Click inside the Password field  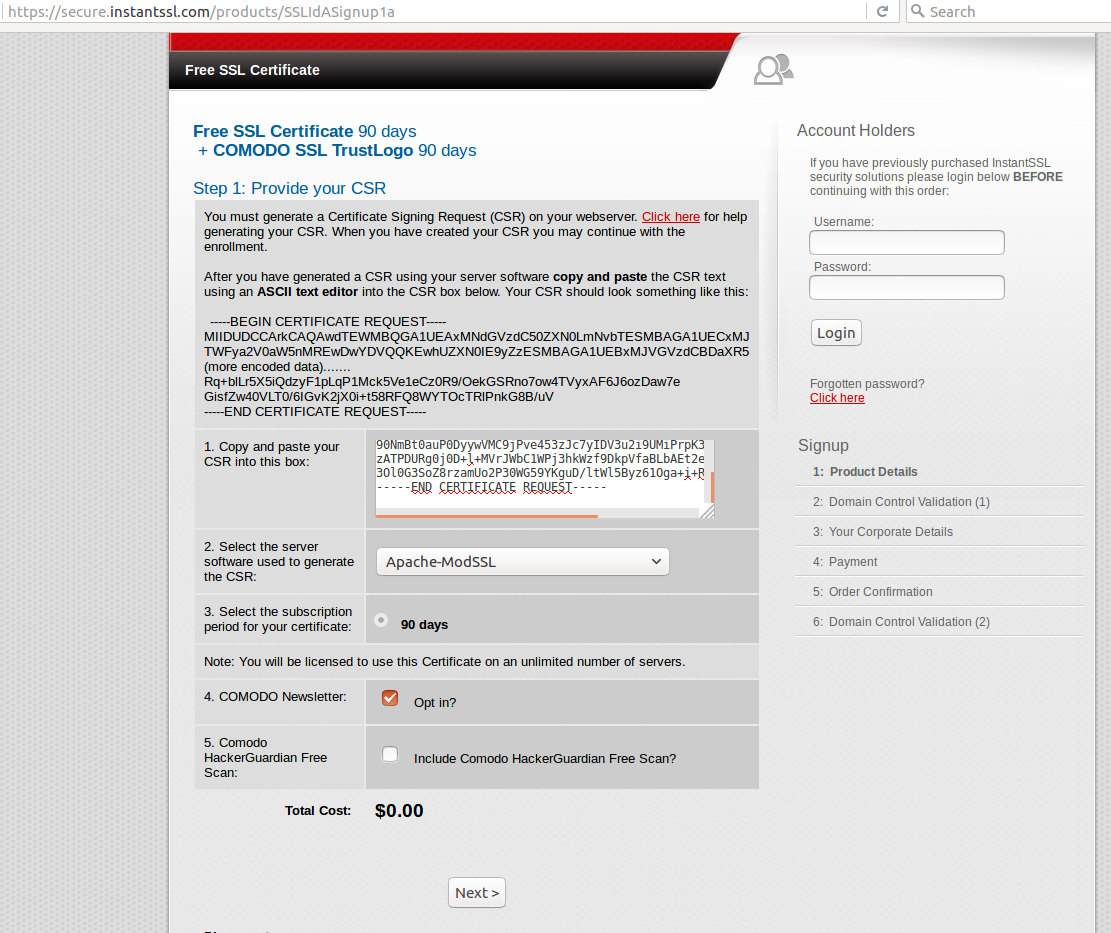point(906,287)
